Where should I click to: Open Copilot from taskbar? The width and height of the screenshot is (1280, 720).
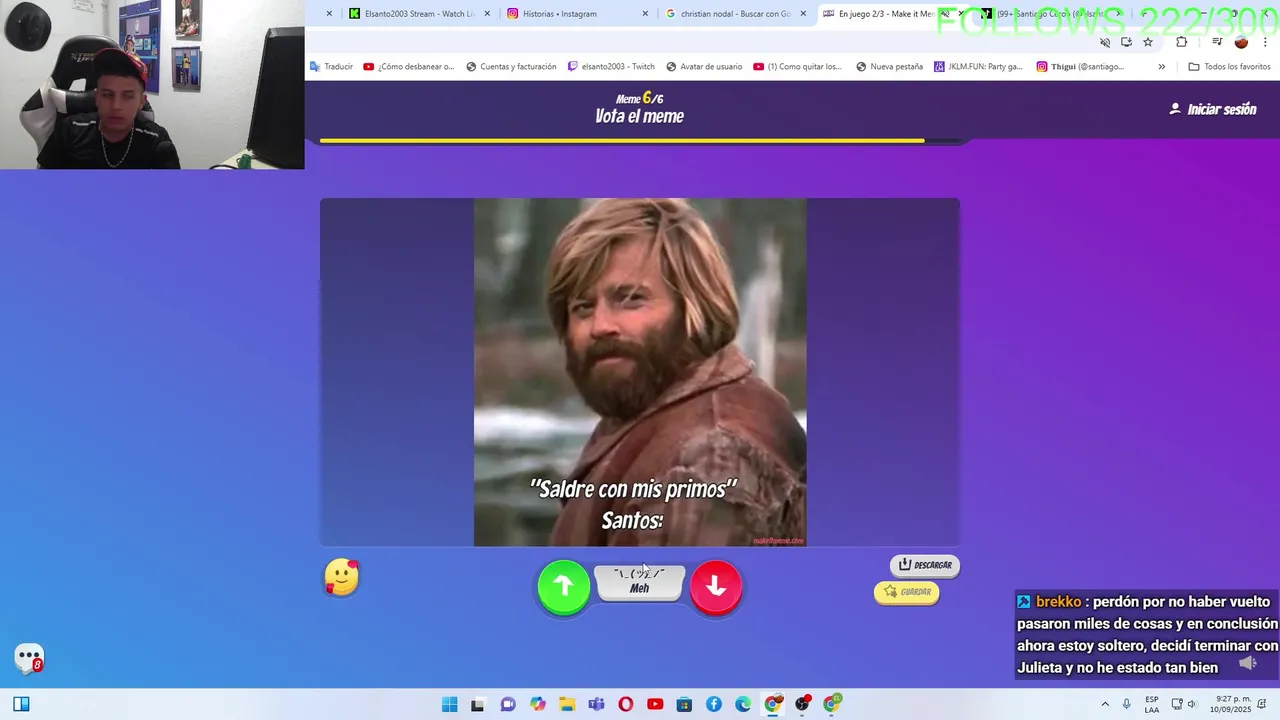pos(538,704)
